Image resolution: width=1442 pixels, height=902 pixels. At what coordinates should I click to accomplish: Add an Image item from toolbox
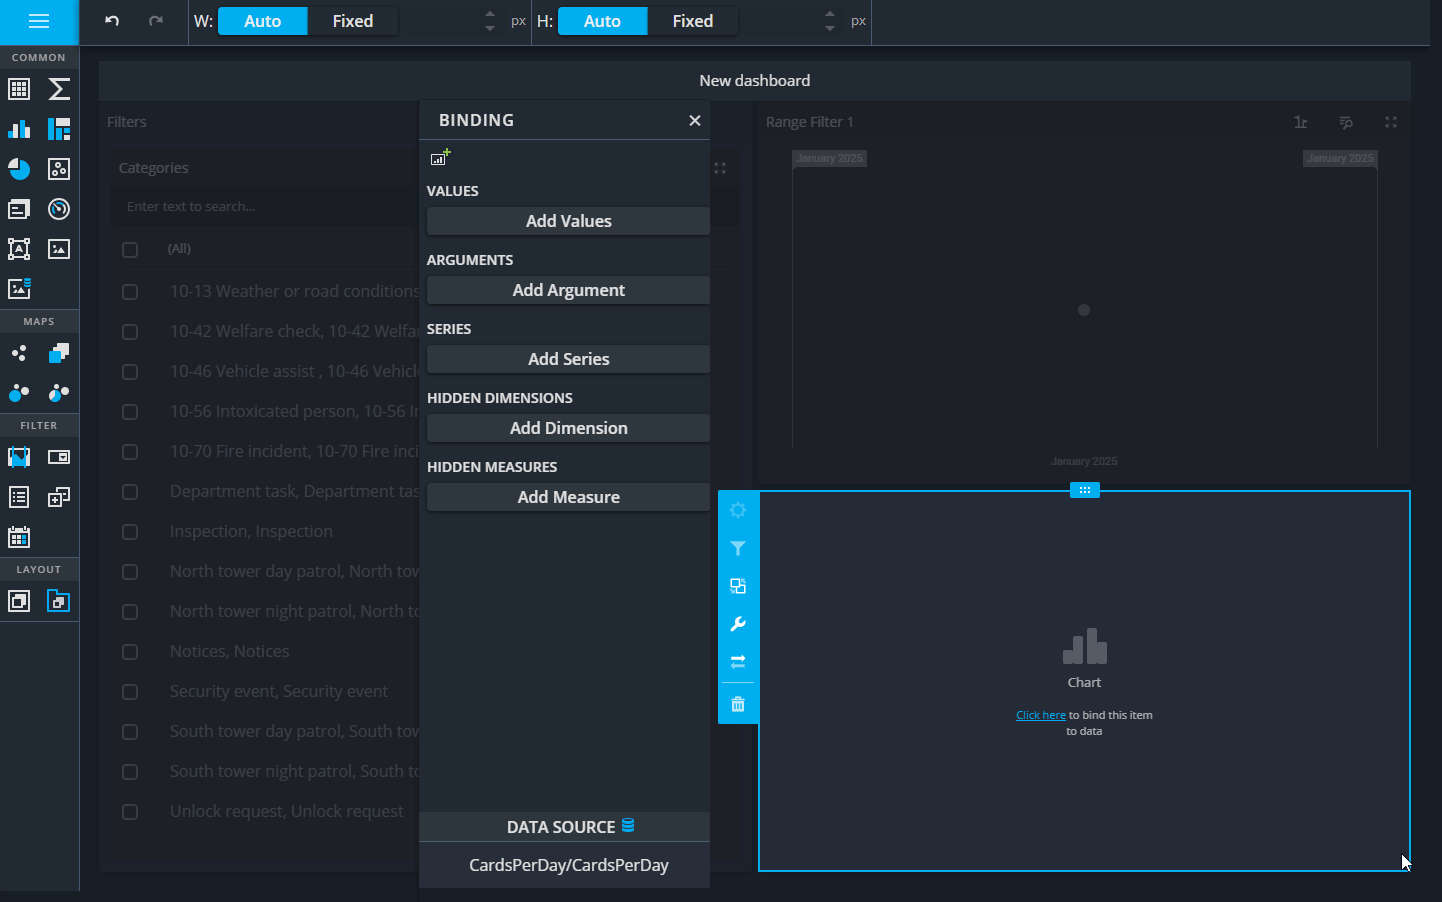coord(59,249)
